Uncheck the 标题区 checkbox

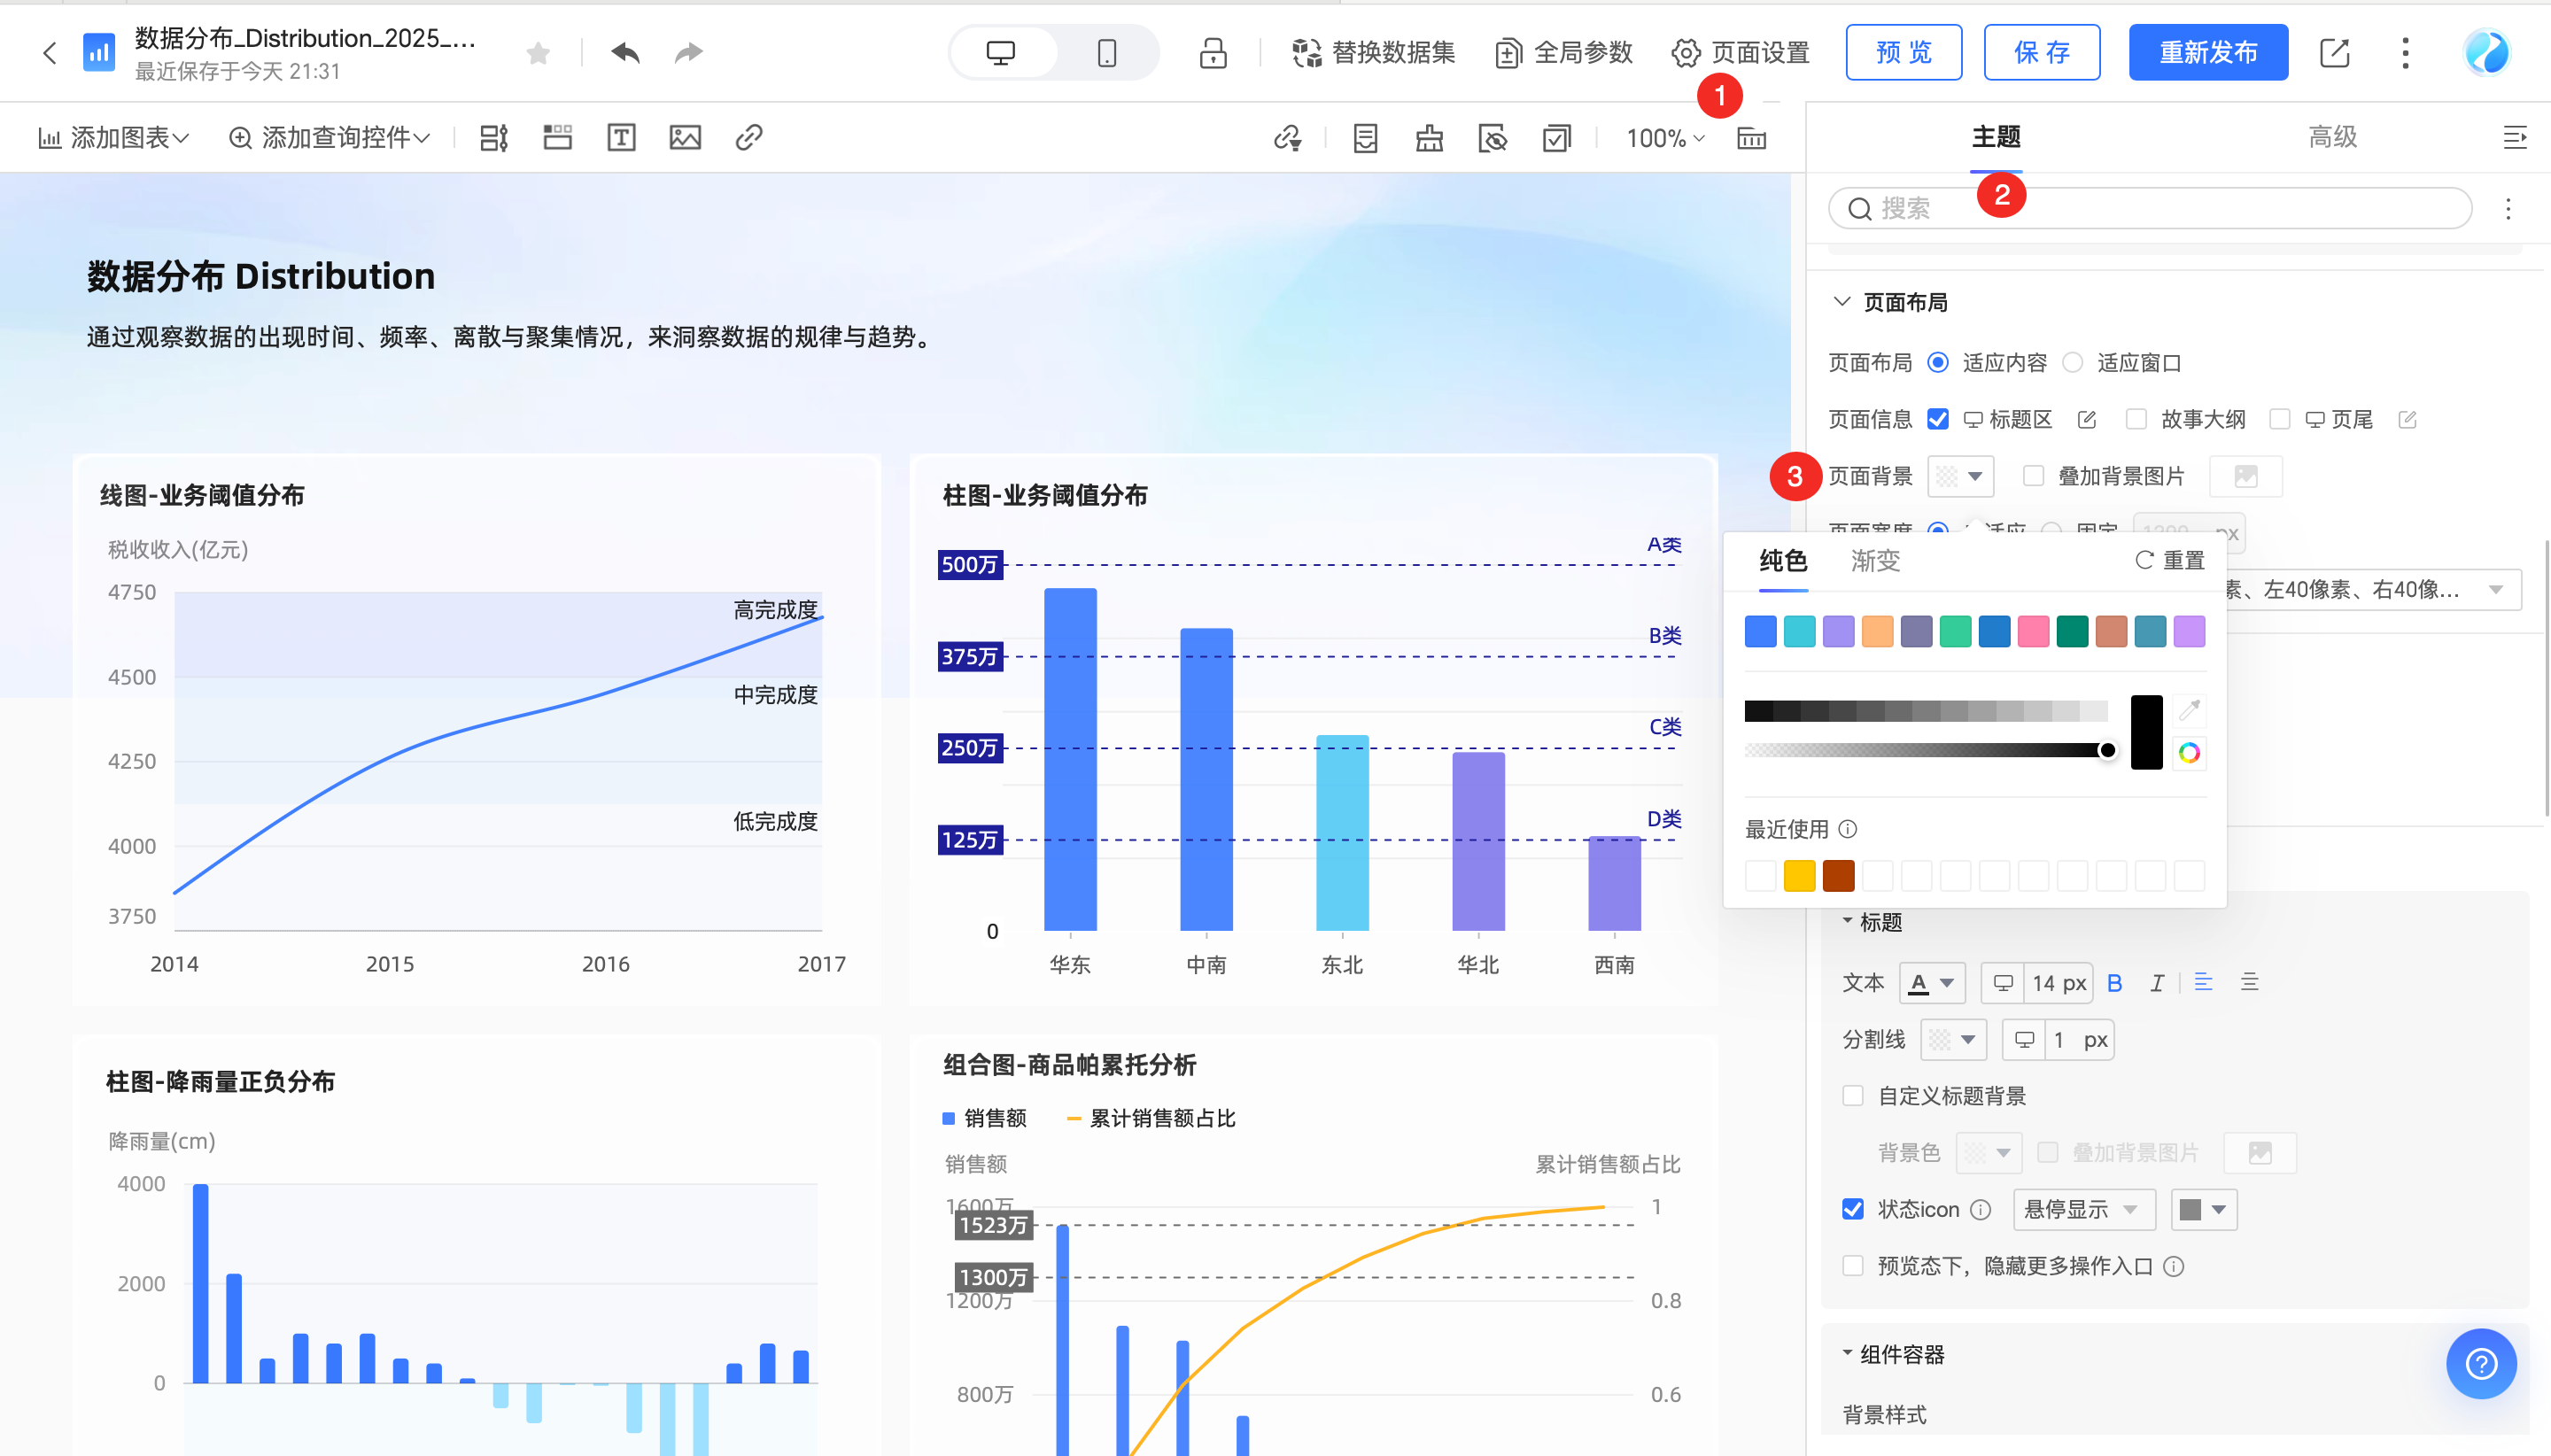1938,420
